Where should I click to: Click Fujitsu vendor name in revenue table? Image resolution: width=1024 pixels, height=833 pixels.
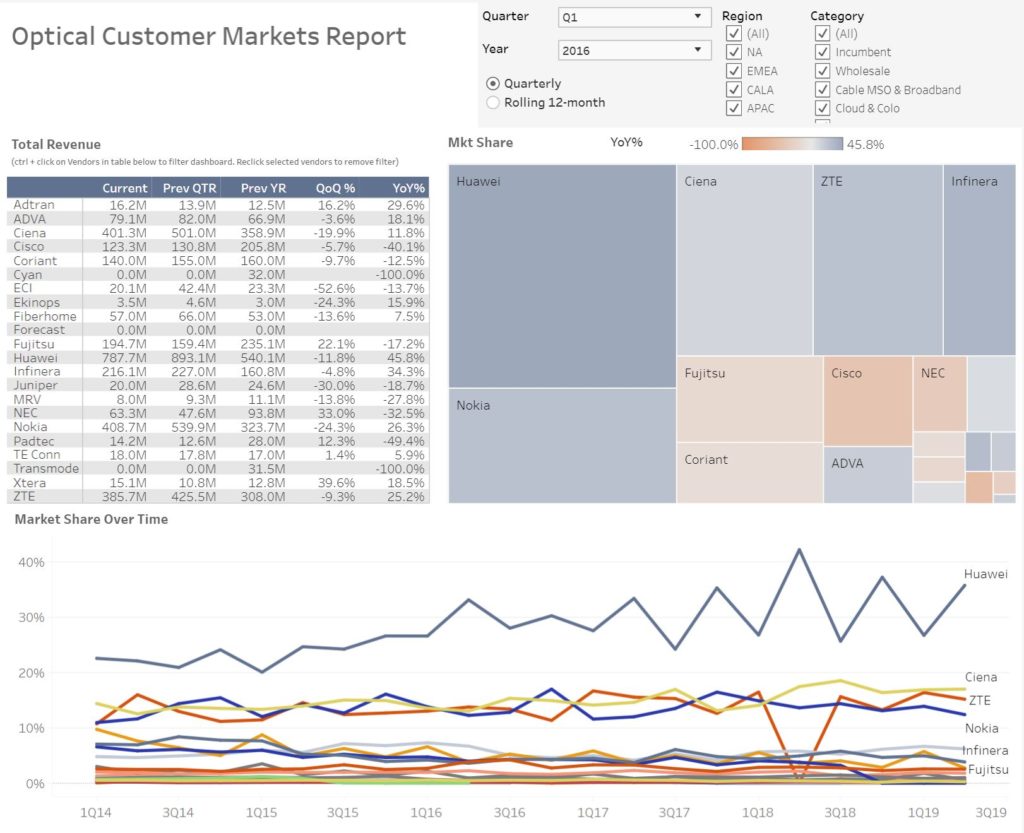(33, 344)
